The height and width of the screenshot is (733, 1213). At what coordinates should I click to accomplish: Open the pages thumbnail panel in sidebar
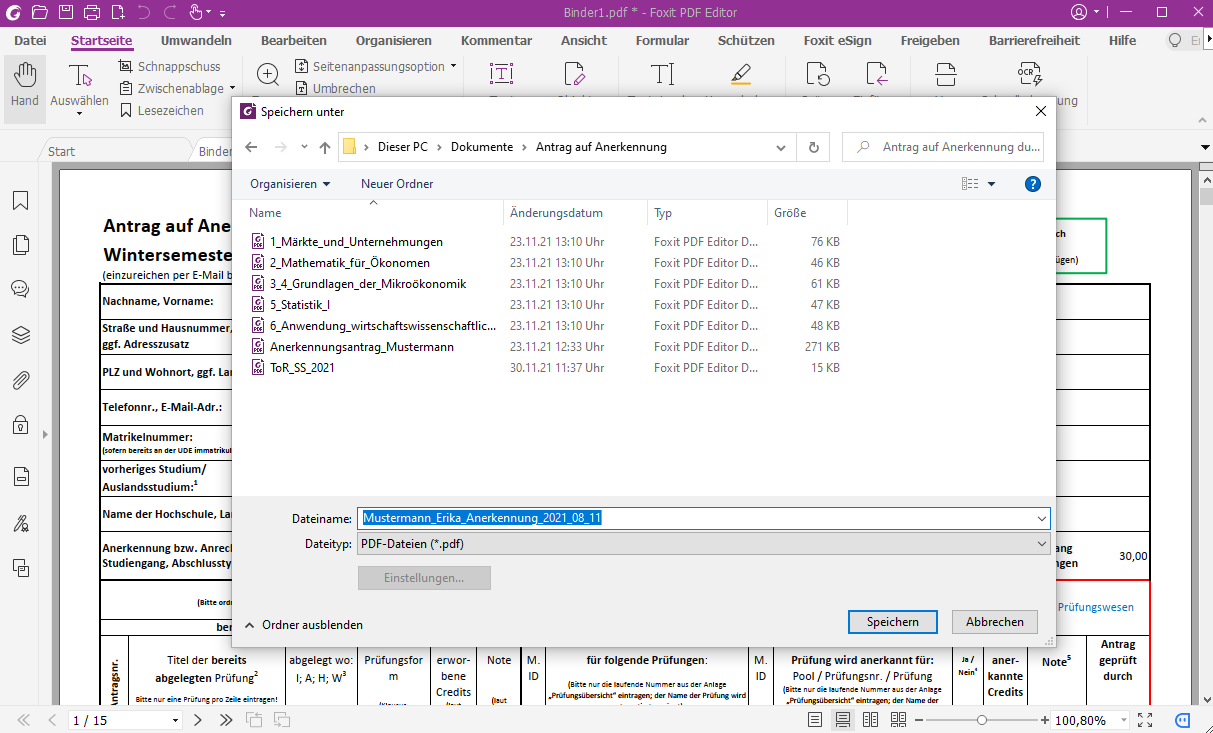click(20, 245)
